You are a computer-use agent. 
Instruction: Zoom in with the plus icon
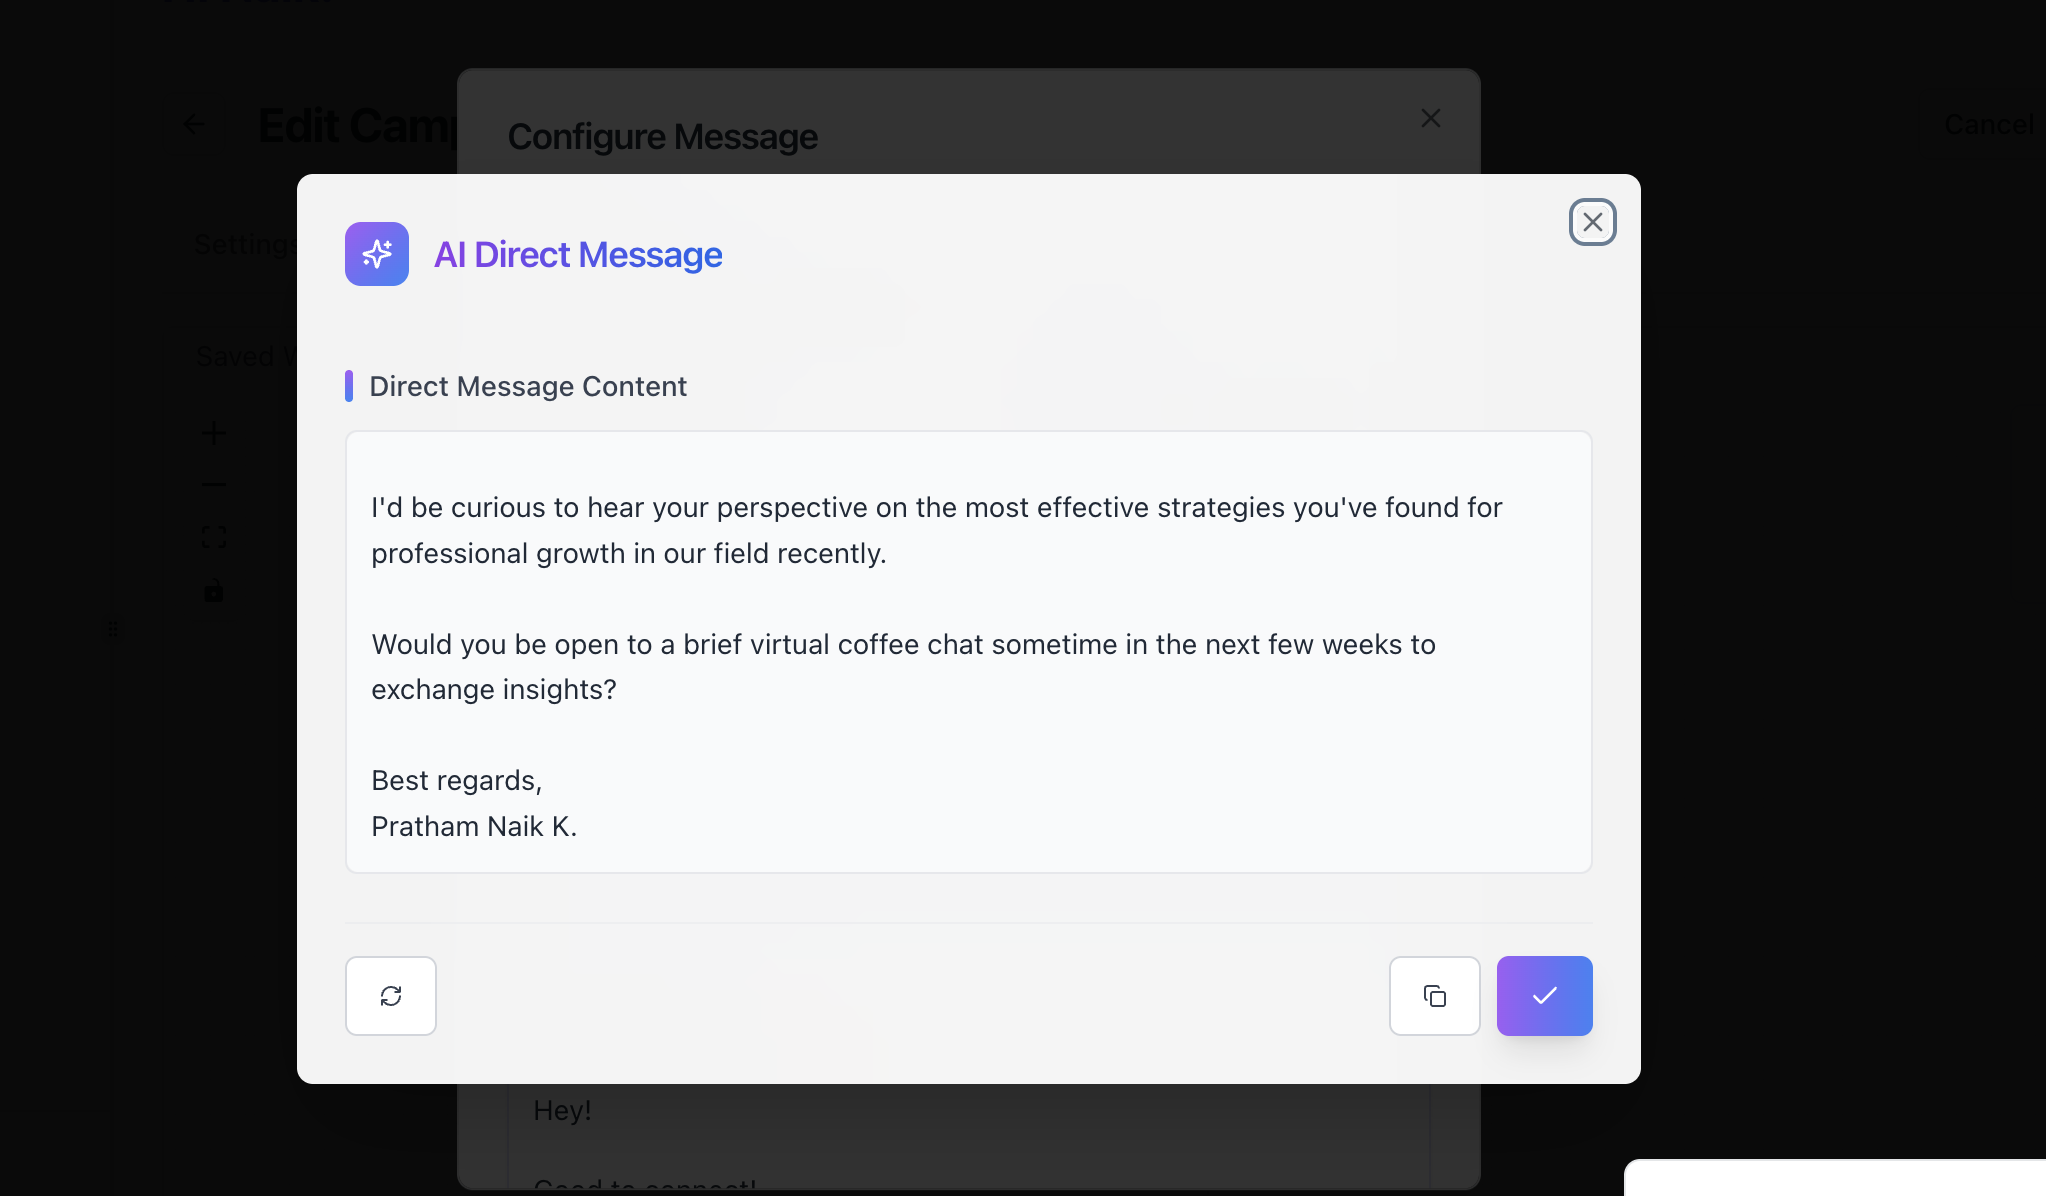(213, 433)
